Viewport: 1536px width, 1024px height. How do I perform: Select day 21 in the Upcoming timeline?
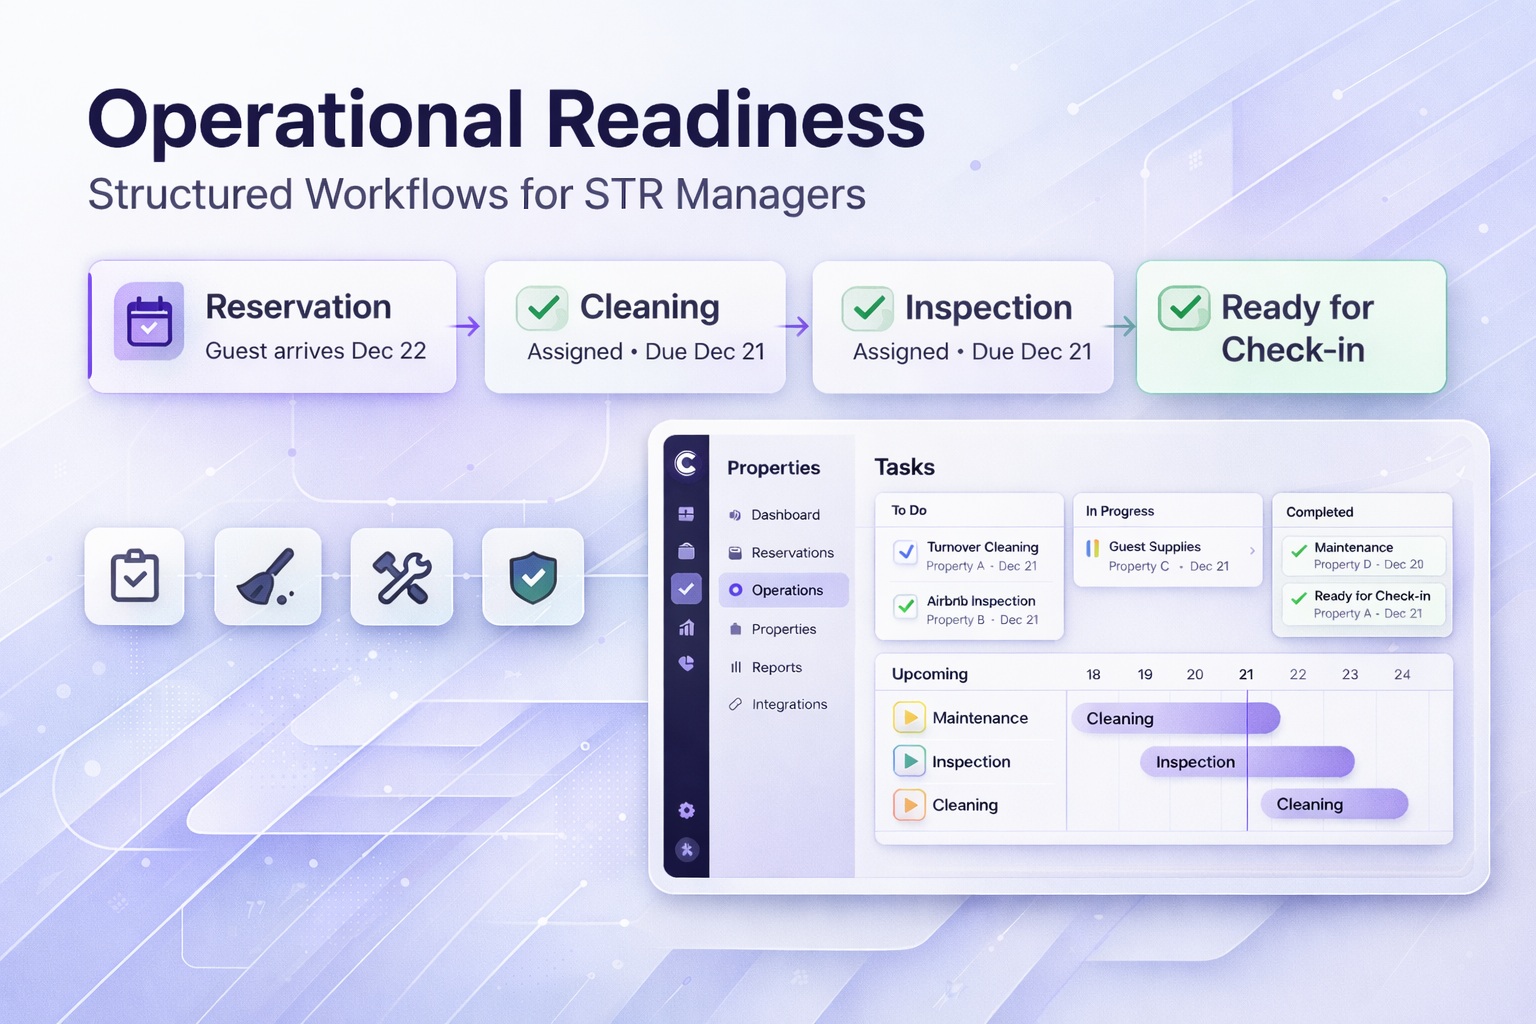pos(1246,674)
